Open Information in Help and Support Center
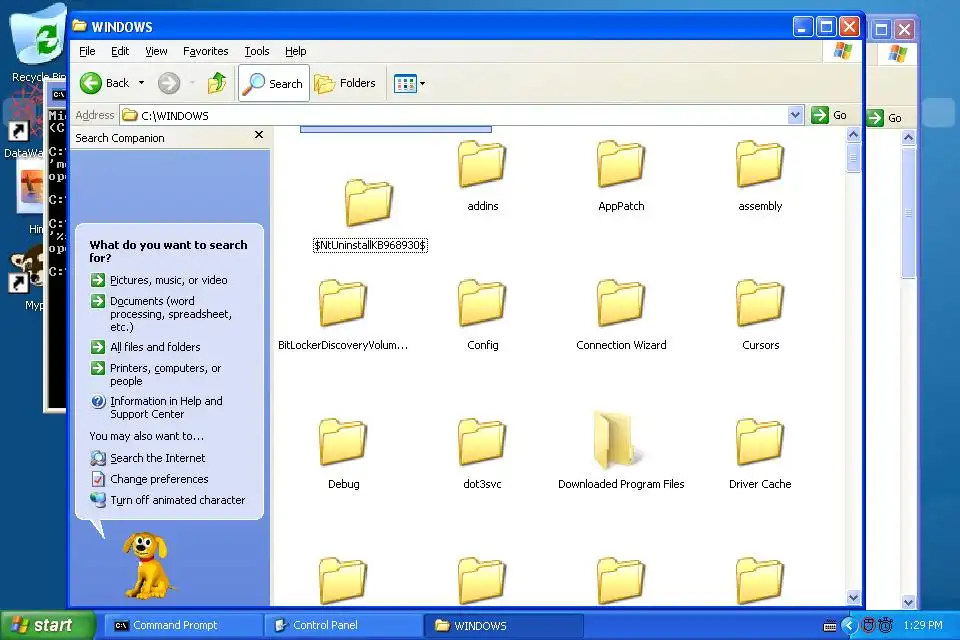 tap(166, 407)
